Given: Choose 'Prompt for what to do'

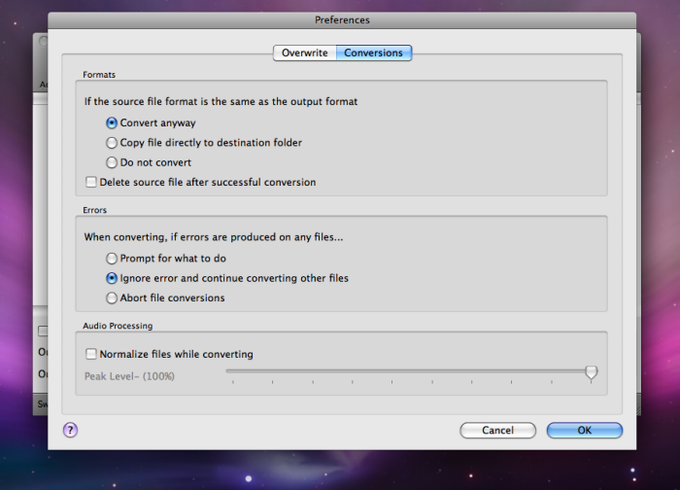Looking at the screenshot, I should 112,259.
